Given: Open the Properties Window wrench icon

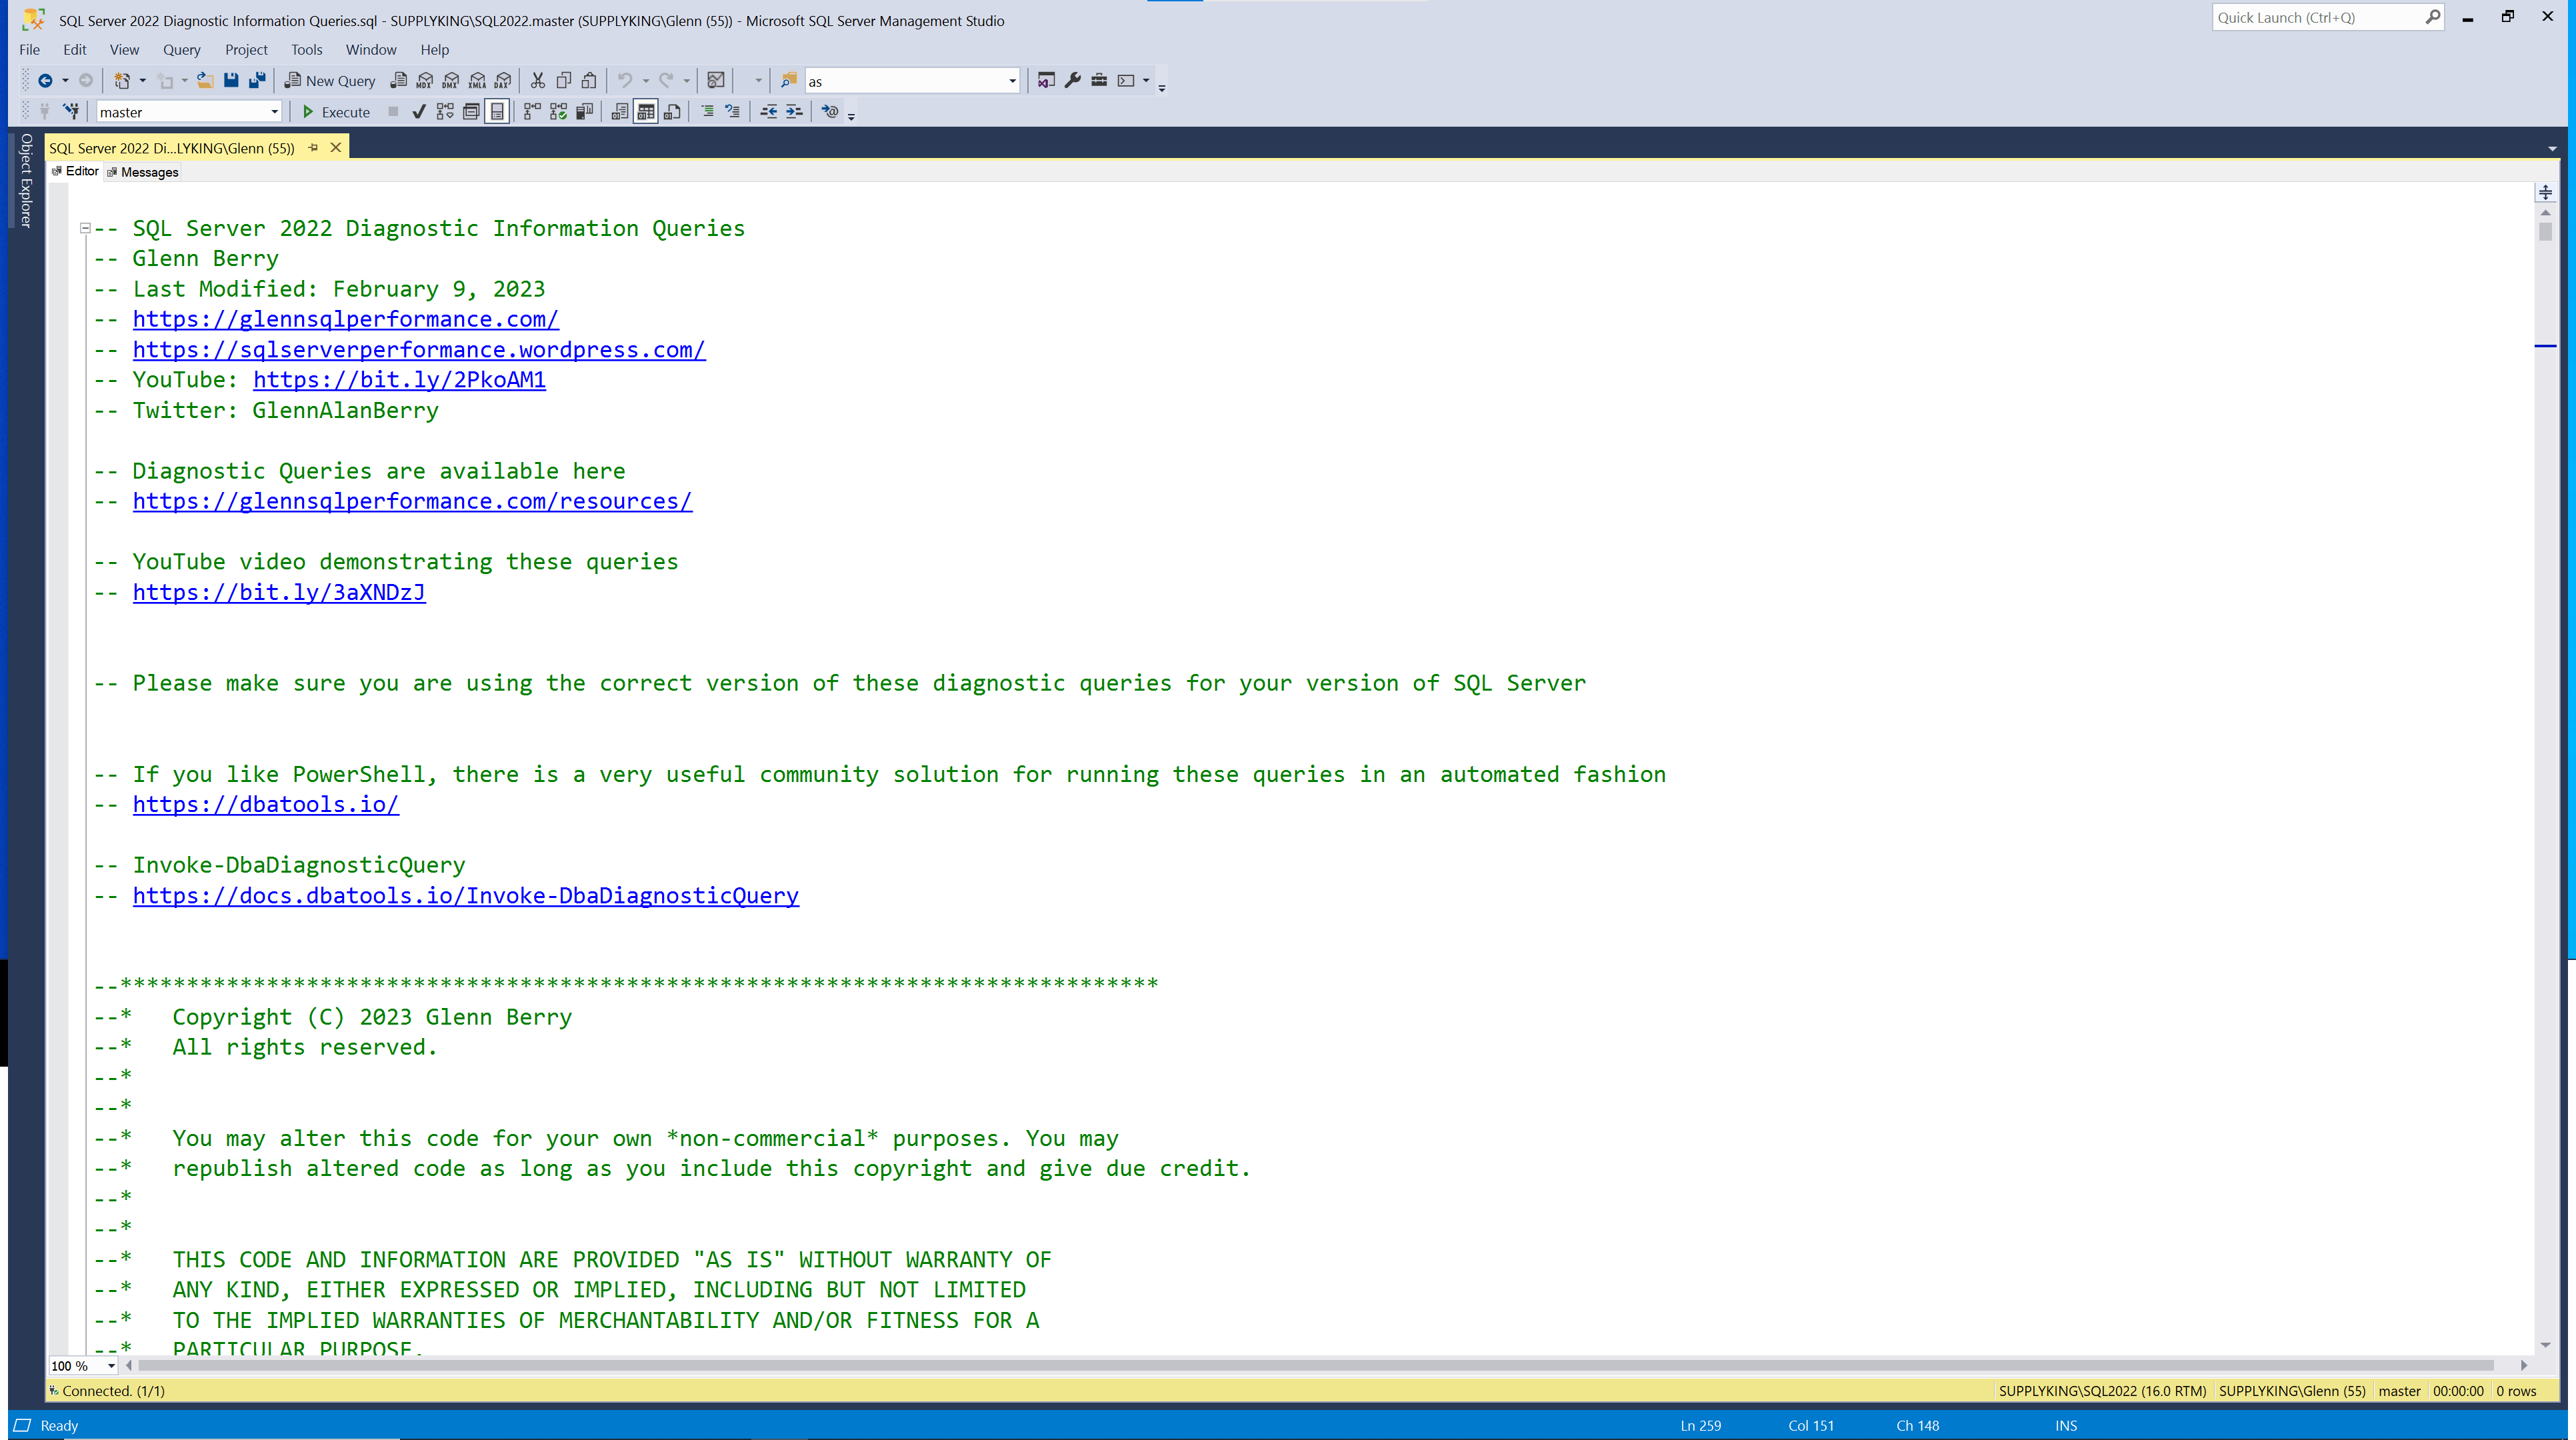Looking at the screenshot, I should pos(1073,81).
